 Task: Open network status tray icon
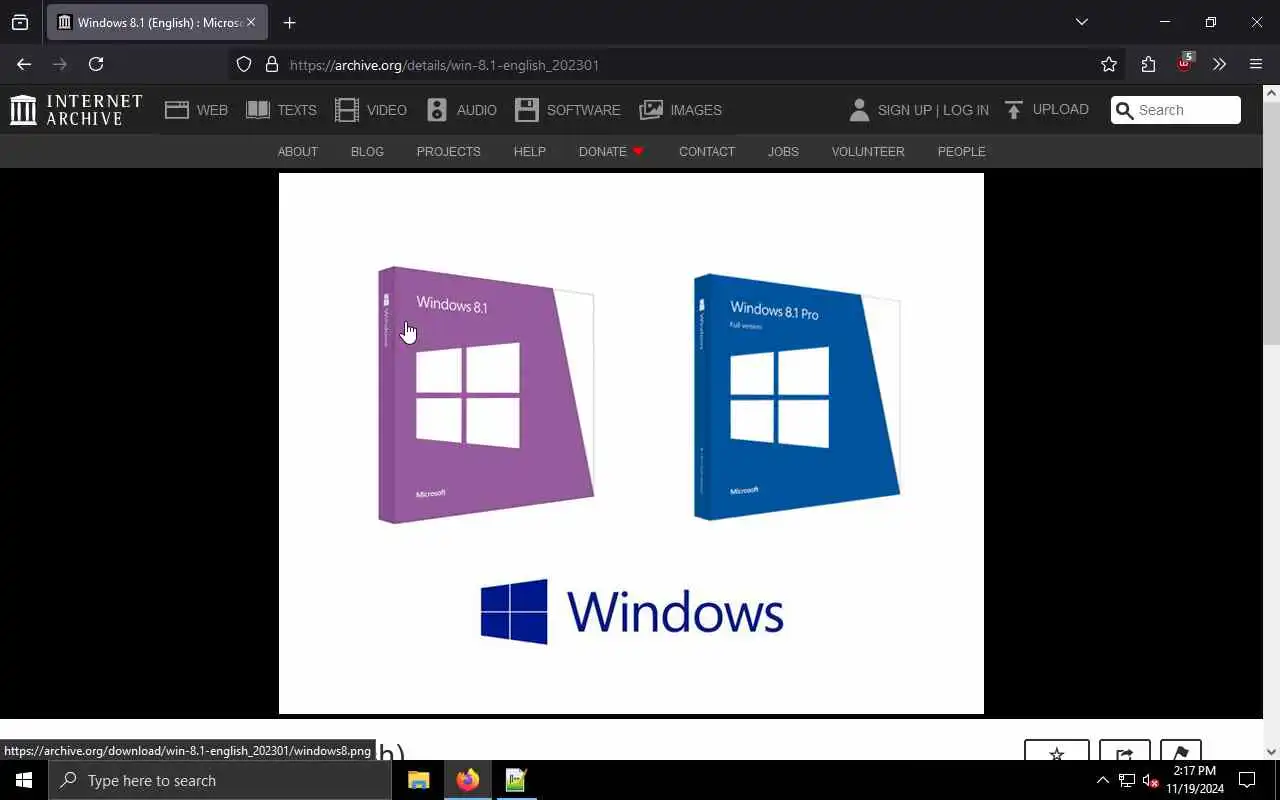[x=1127, y=780]
